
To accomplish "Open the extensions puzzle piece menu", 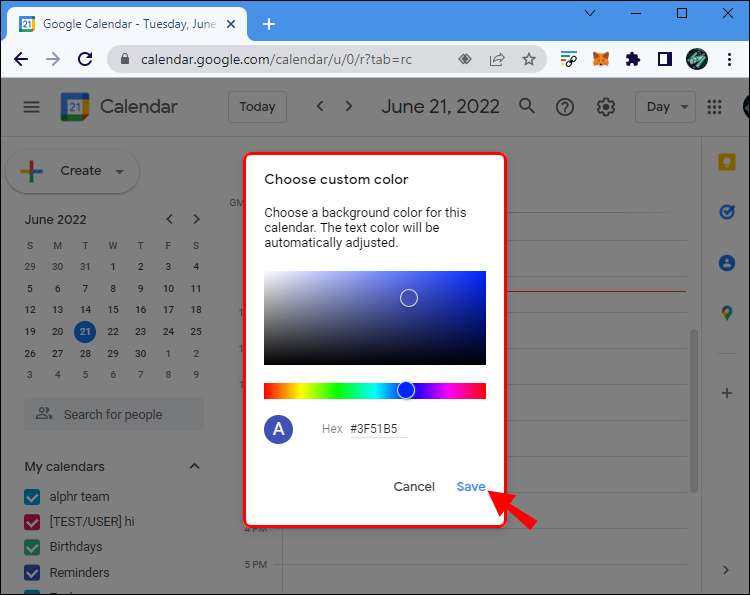I will point(633,59).
